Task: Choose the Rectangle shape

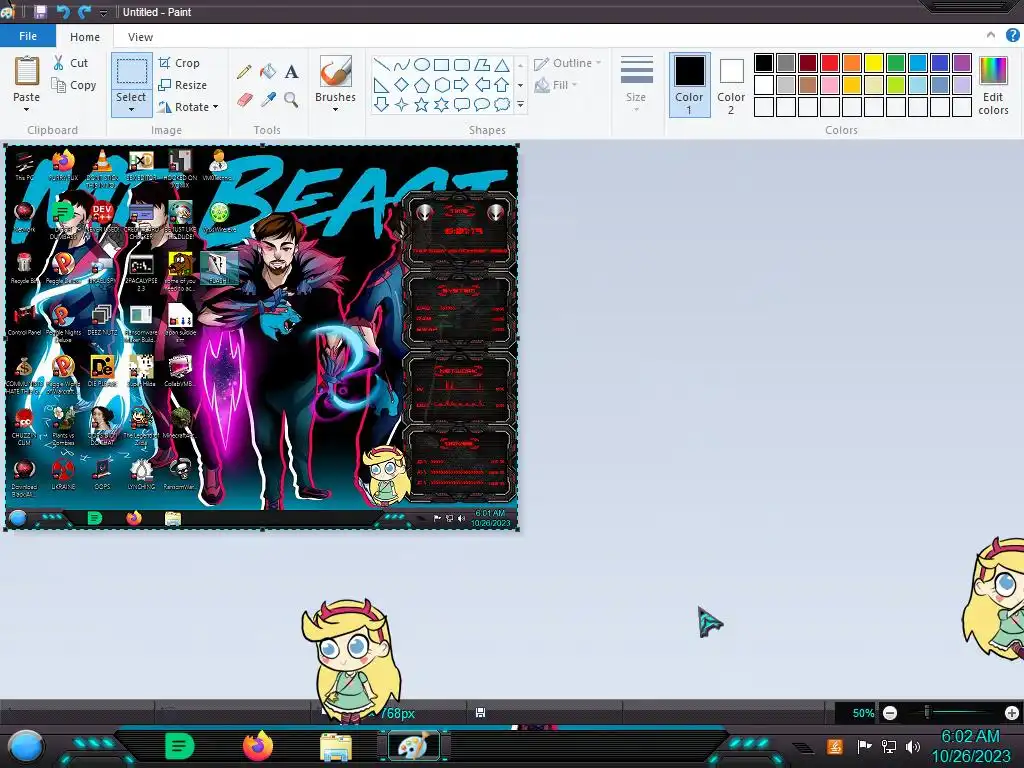Action: [x=441, y=64]
